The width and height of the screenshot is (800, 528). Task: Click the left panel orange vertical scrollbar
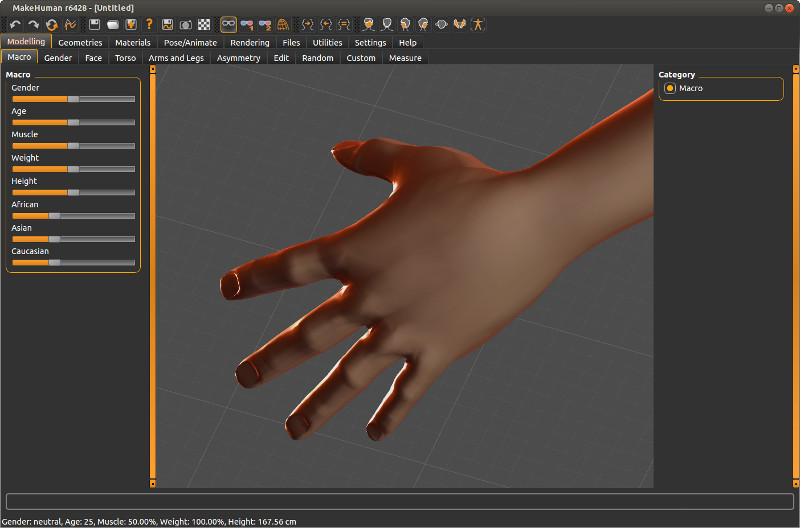153,276
